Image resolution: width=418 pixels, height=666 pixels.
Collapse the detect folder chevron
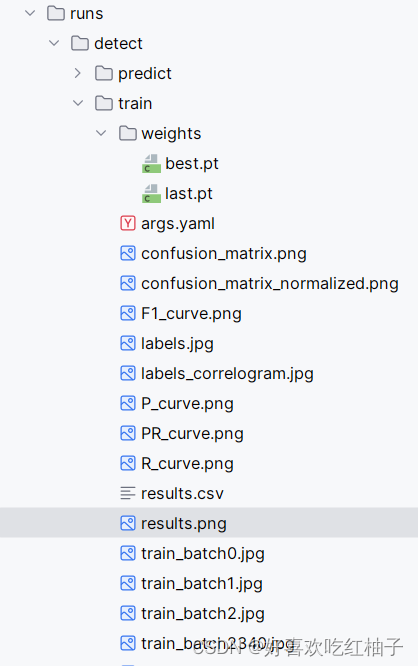[x=54, y=43]
